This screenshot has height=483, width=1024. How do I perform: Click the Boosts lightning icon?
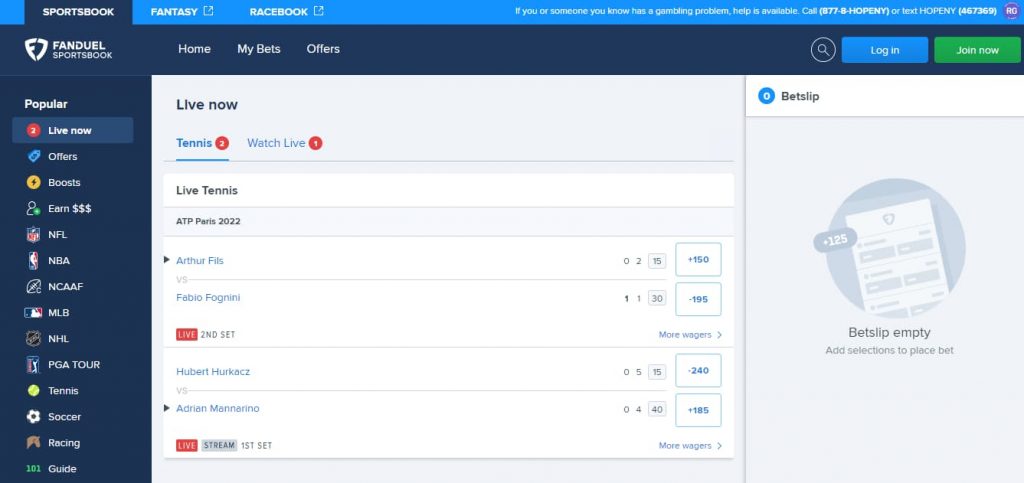[x=33, y=183]
